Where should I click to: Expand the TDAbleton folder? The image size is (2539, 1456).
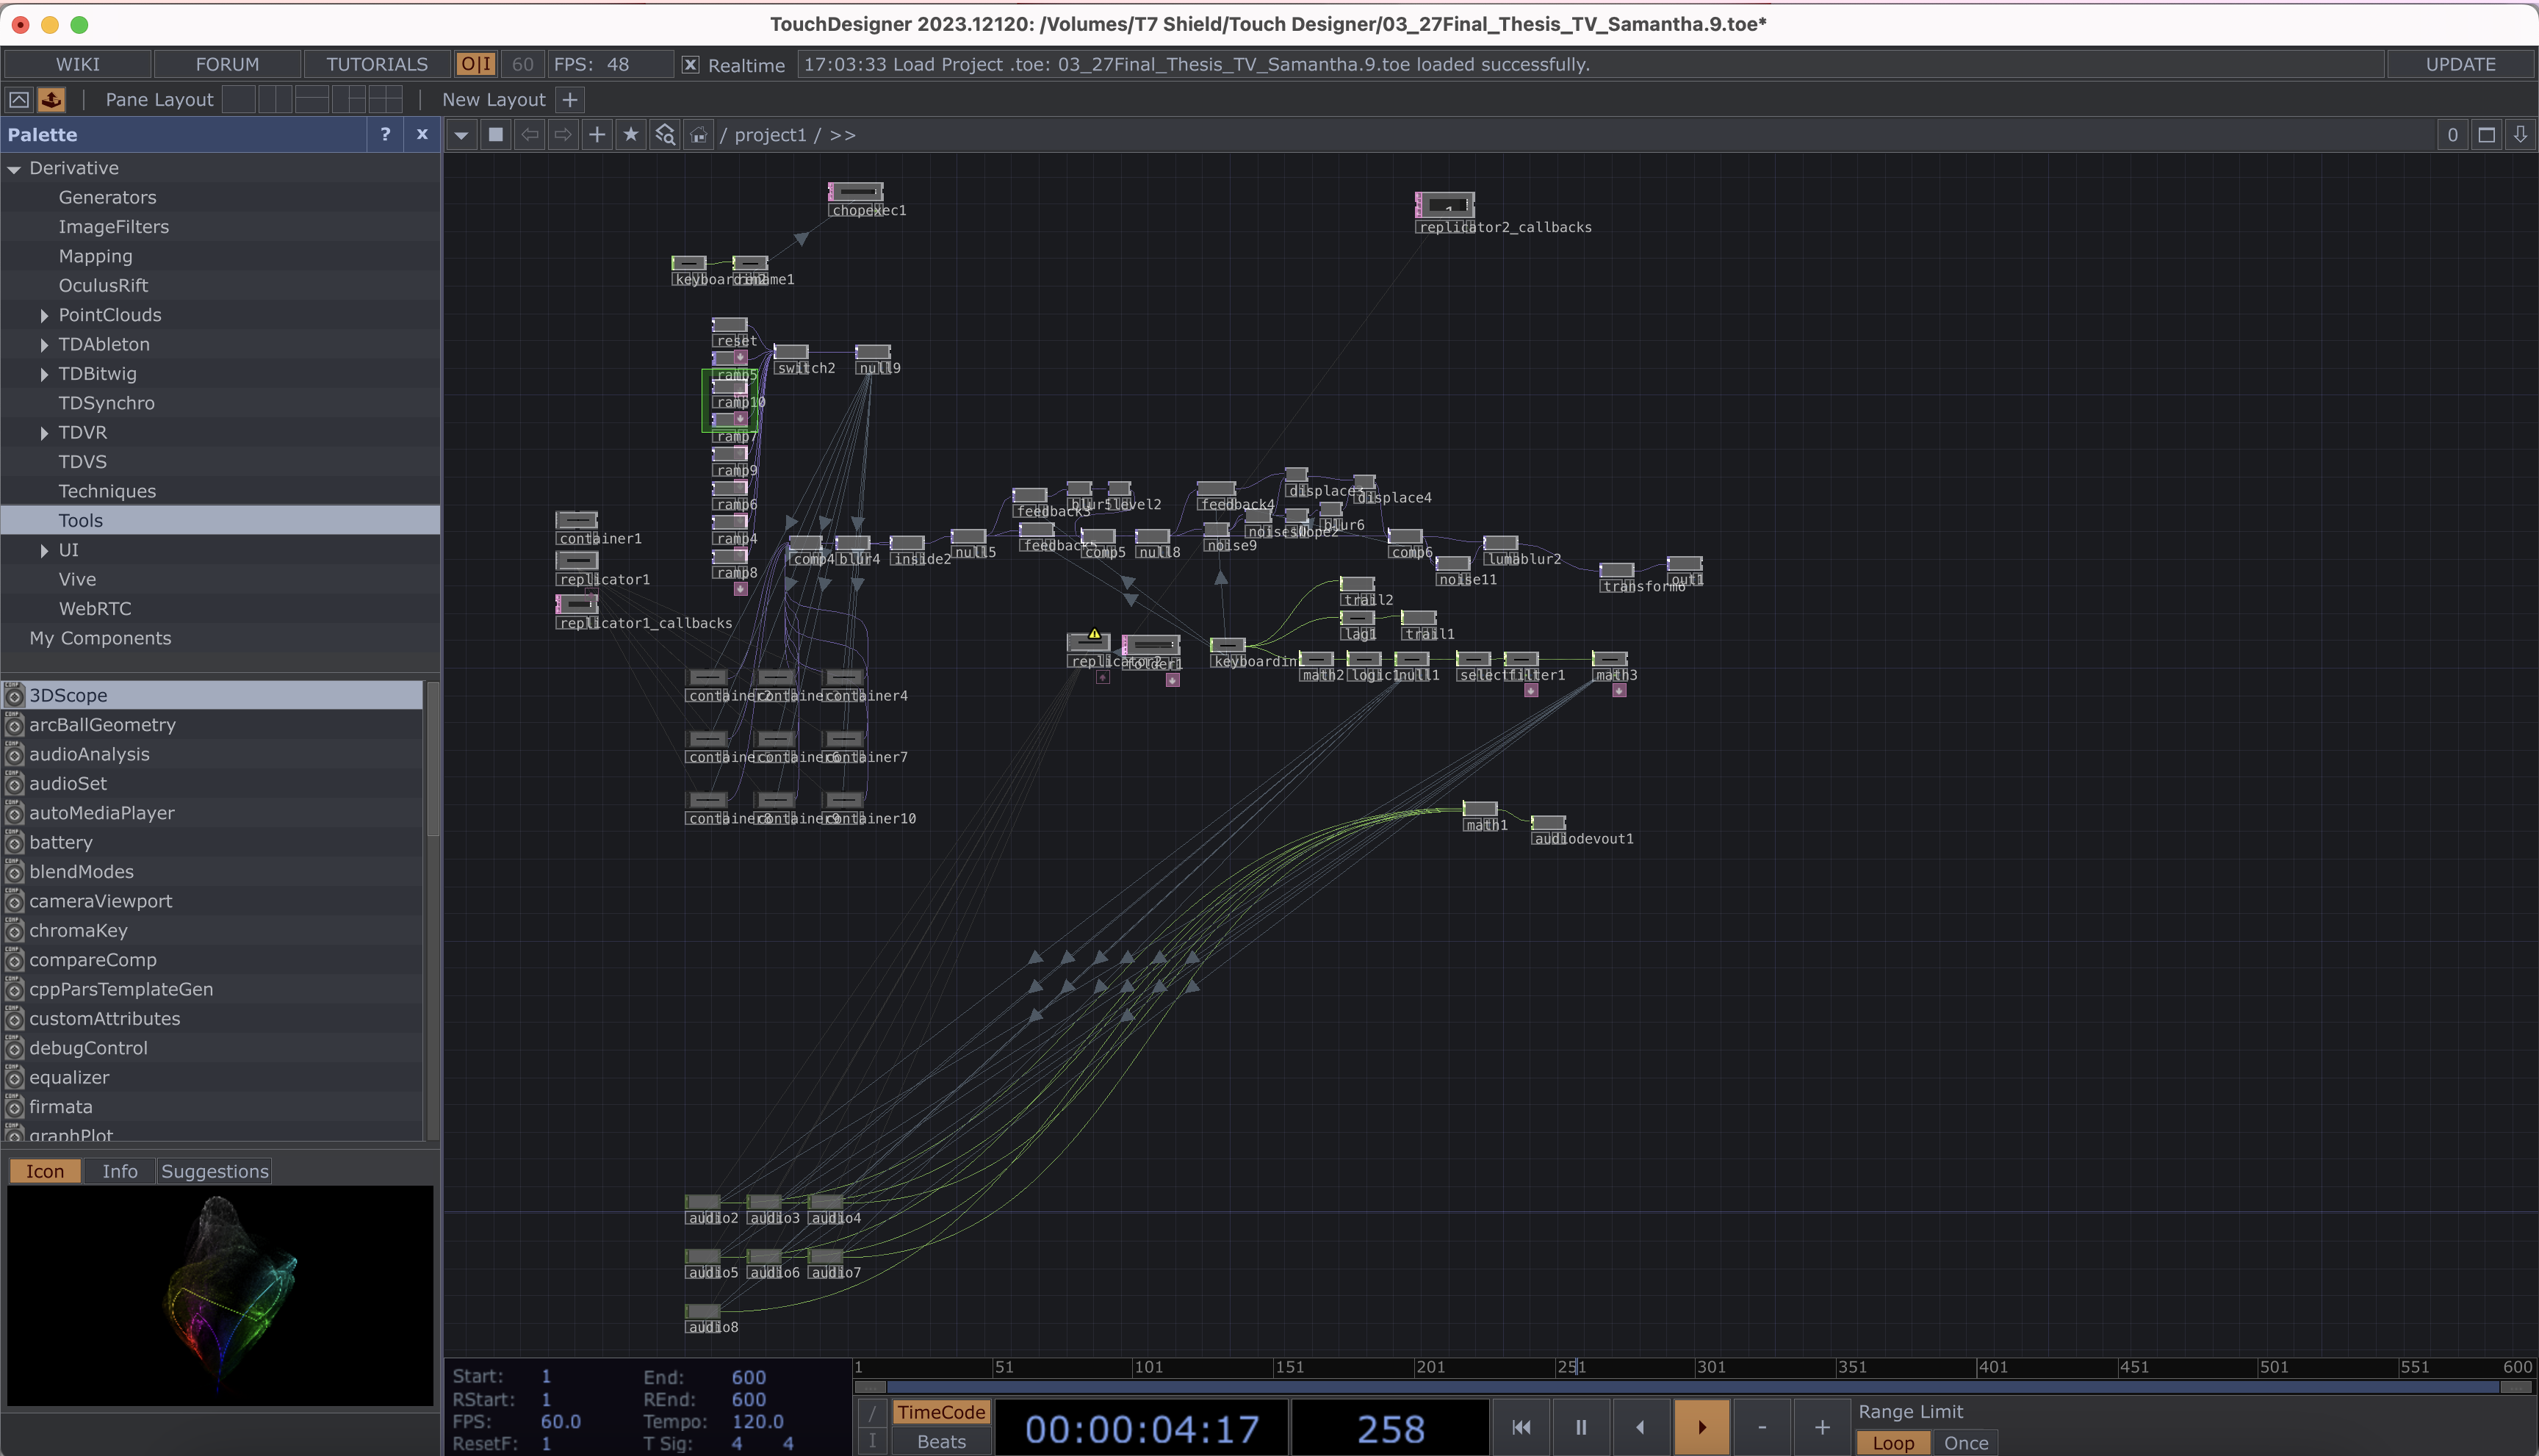44,345
